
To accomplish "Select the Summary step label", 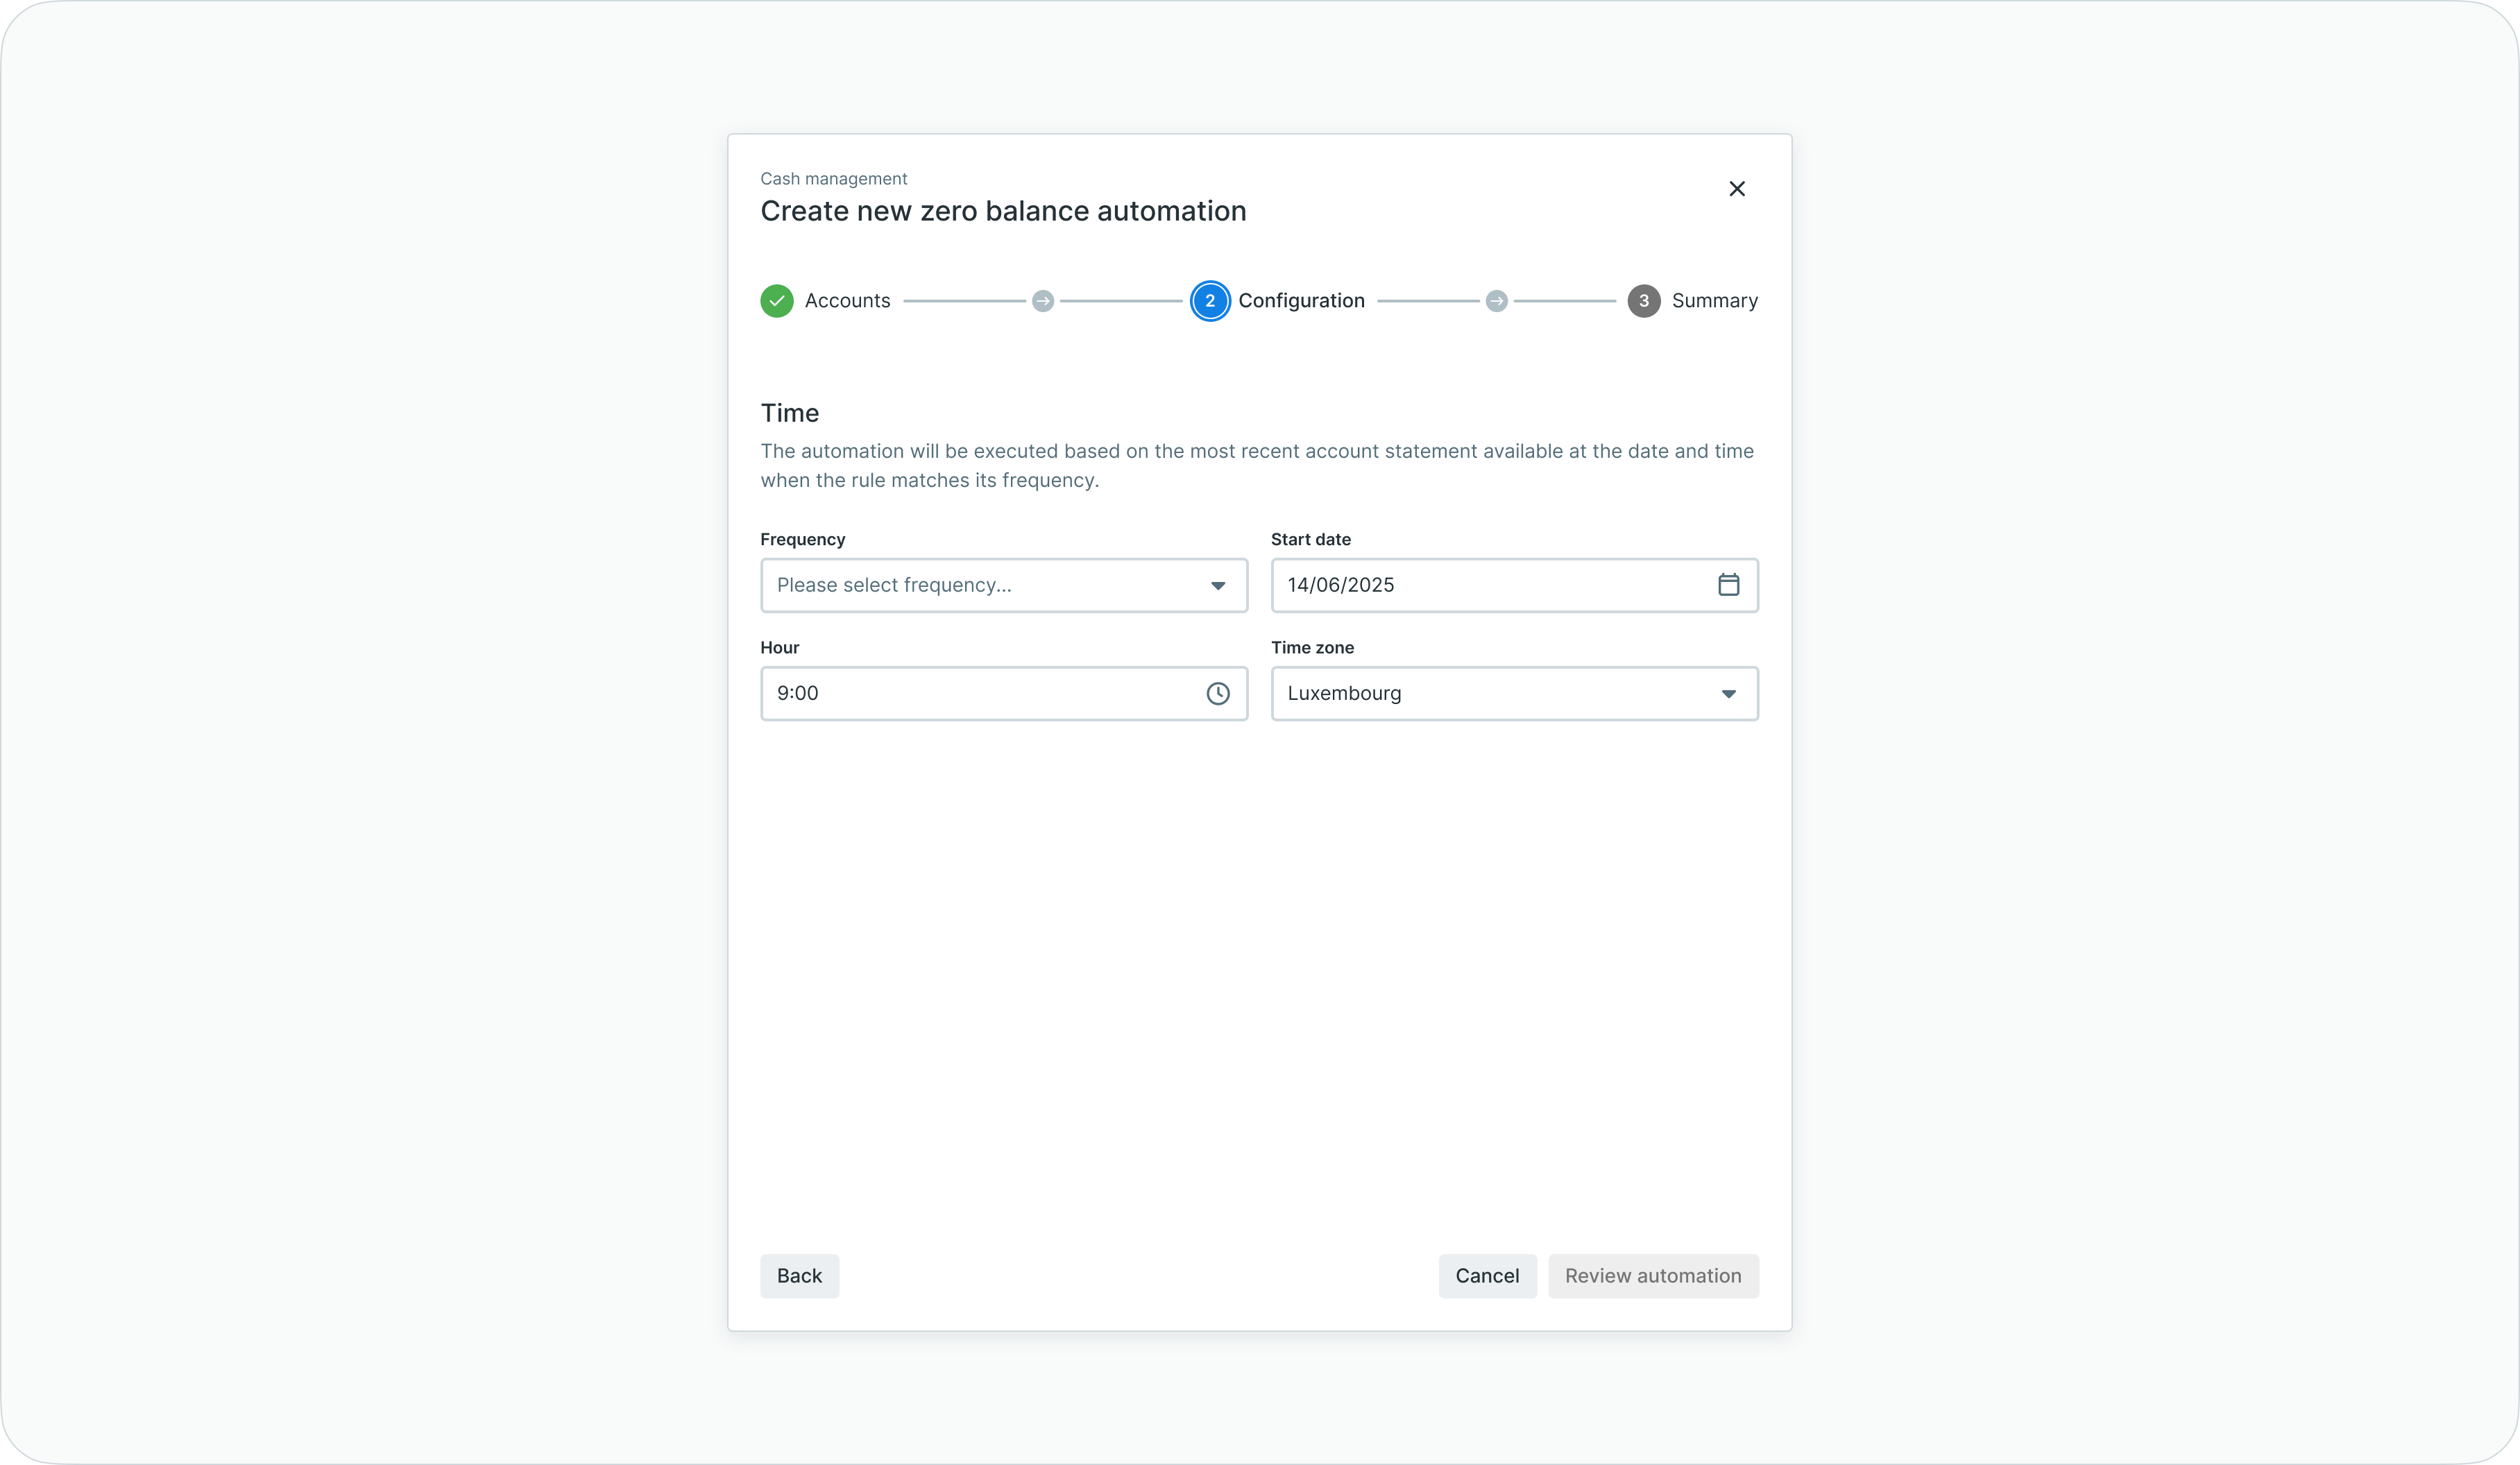I will pyautogui.click(x=1714, y=301).
